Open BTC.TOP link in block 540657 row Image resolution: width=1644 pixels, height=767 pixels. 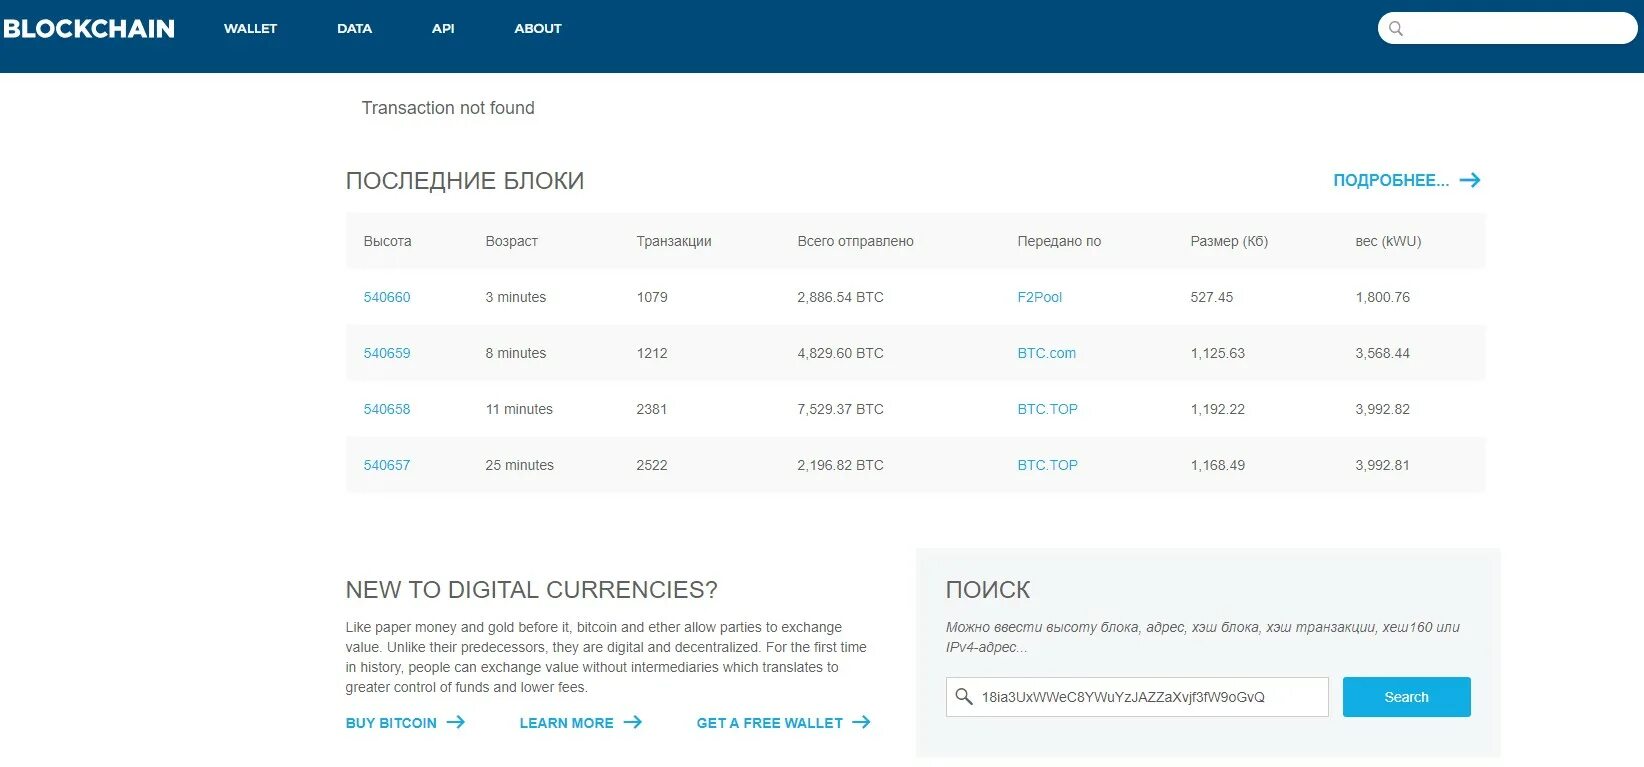pyautogui.click(x=1048, y=465)
